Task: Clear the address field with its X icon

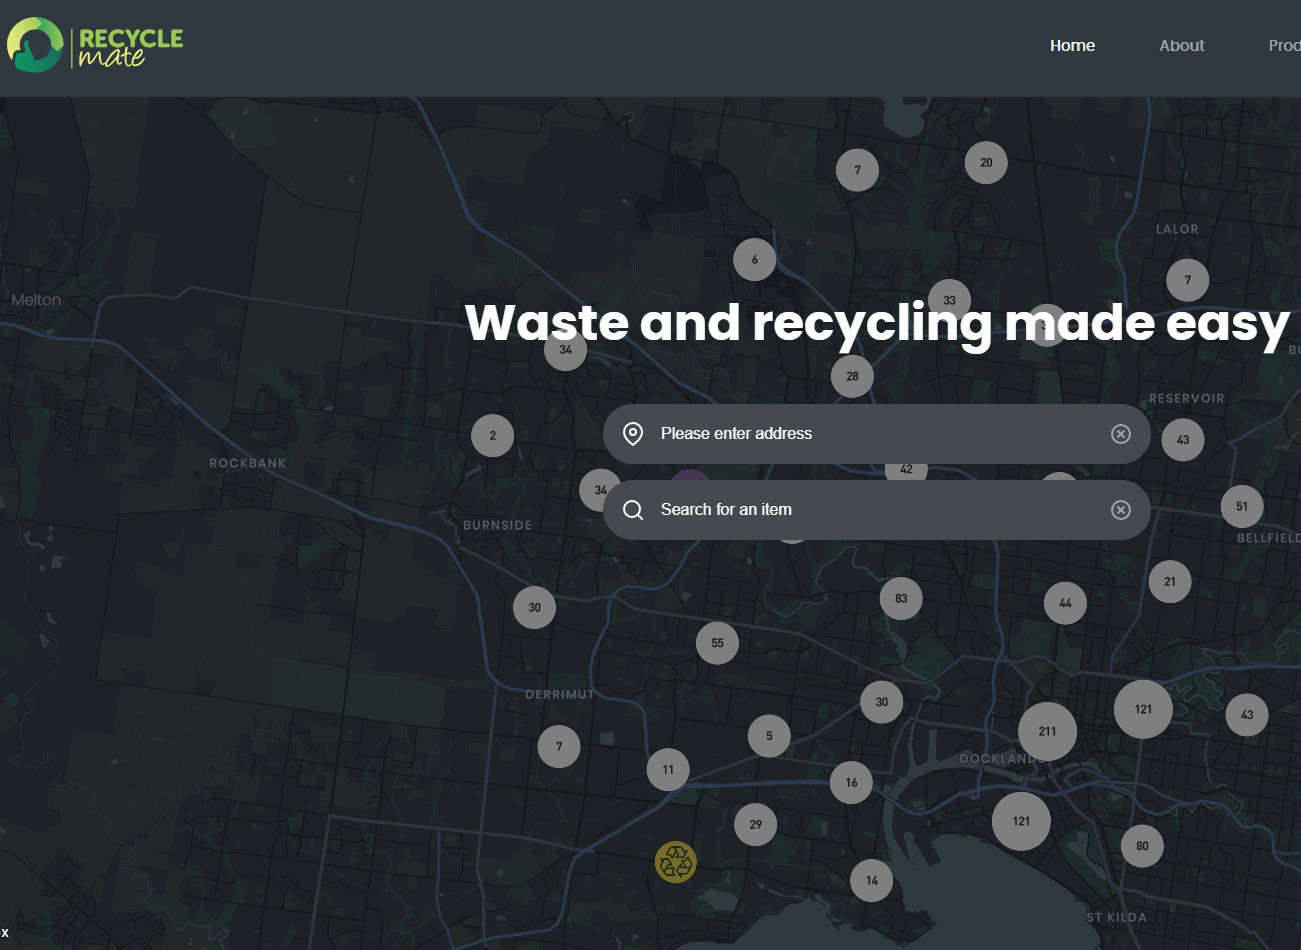Action: (1120, 434)
